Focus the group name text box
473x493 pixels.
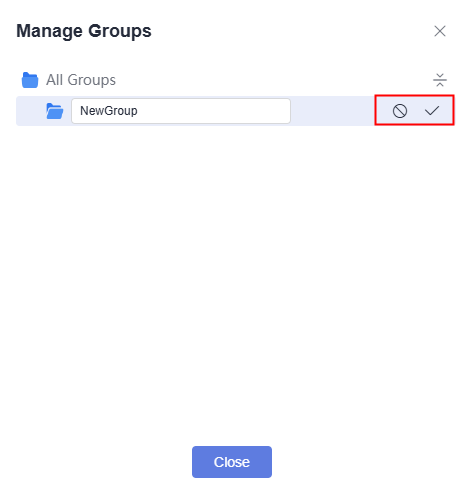[181, 111]
